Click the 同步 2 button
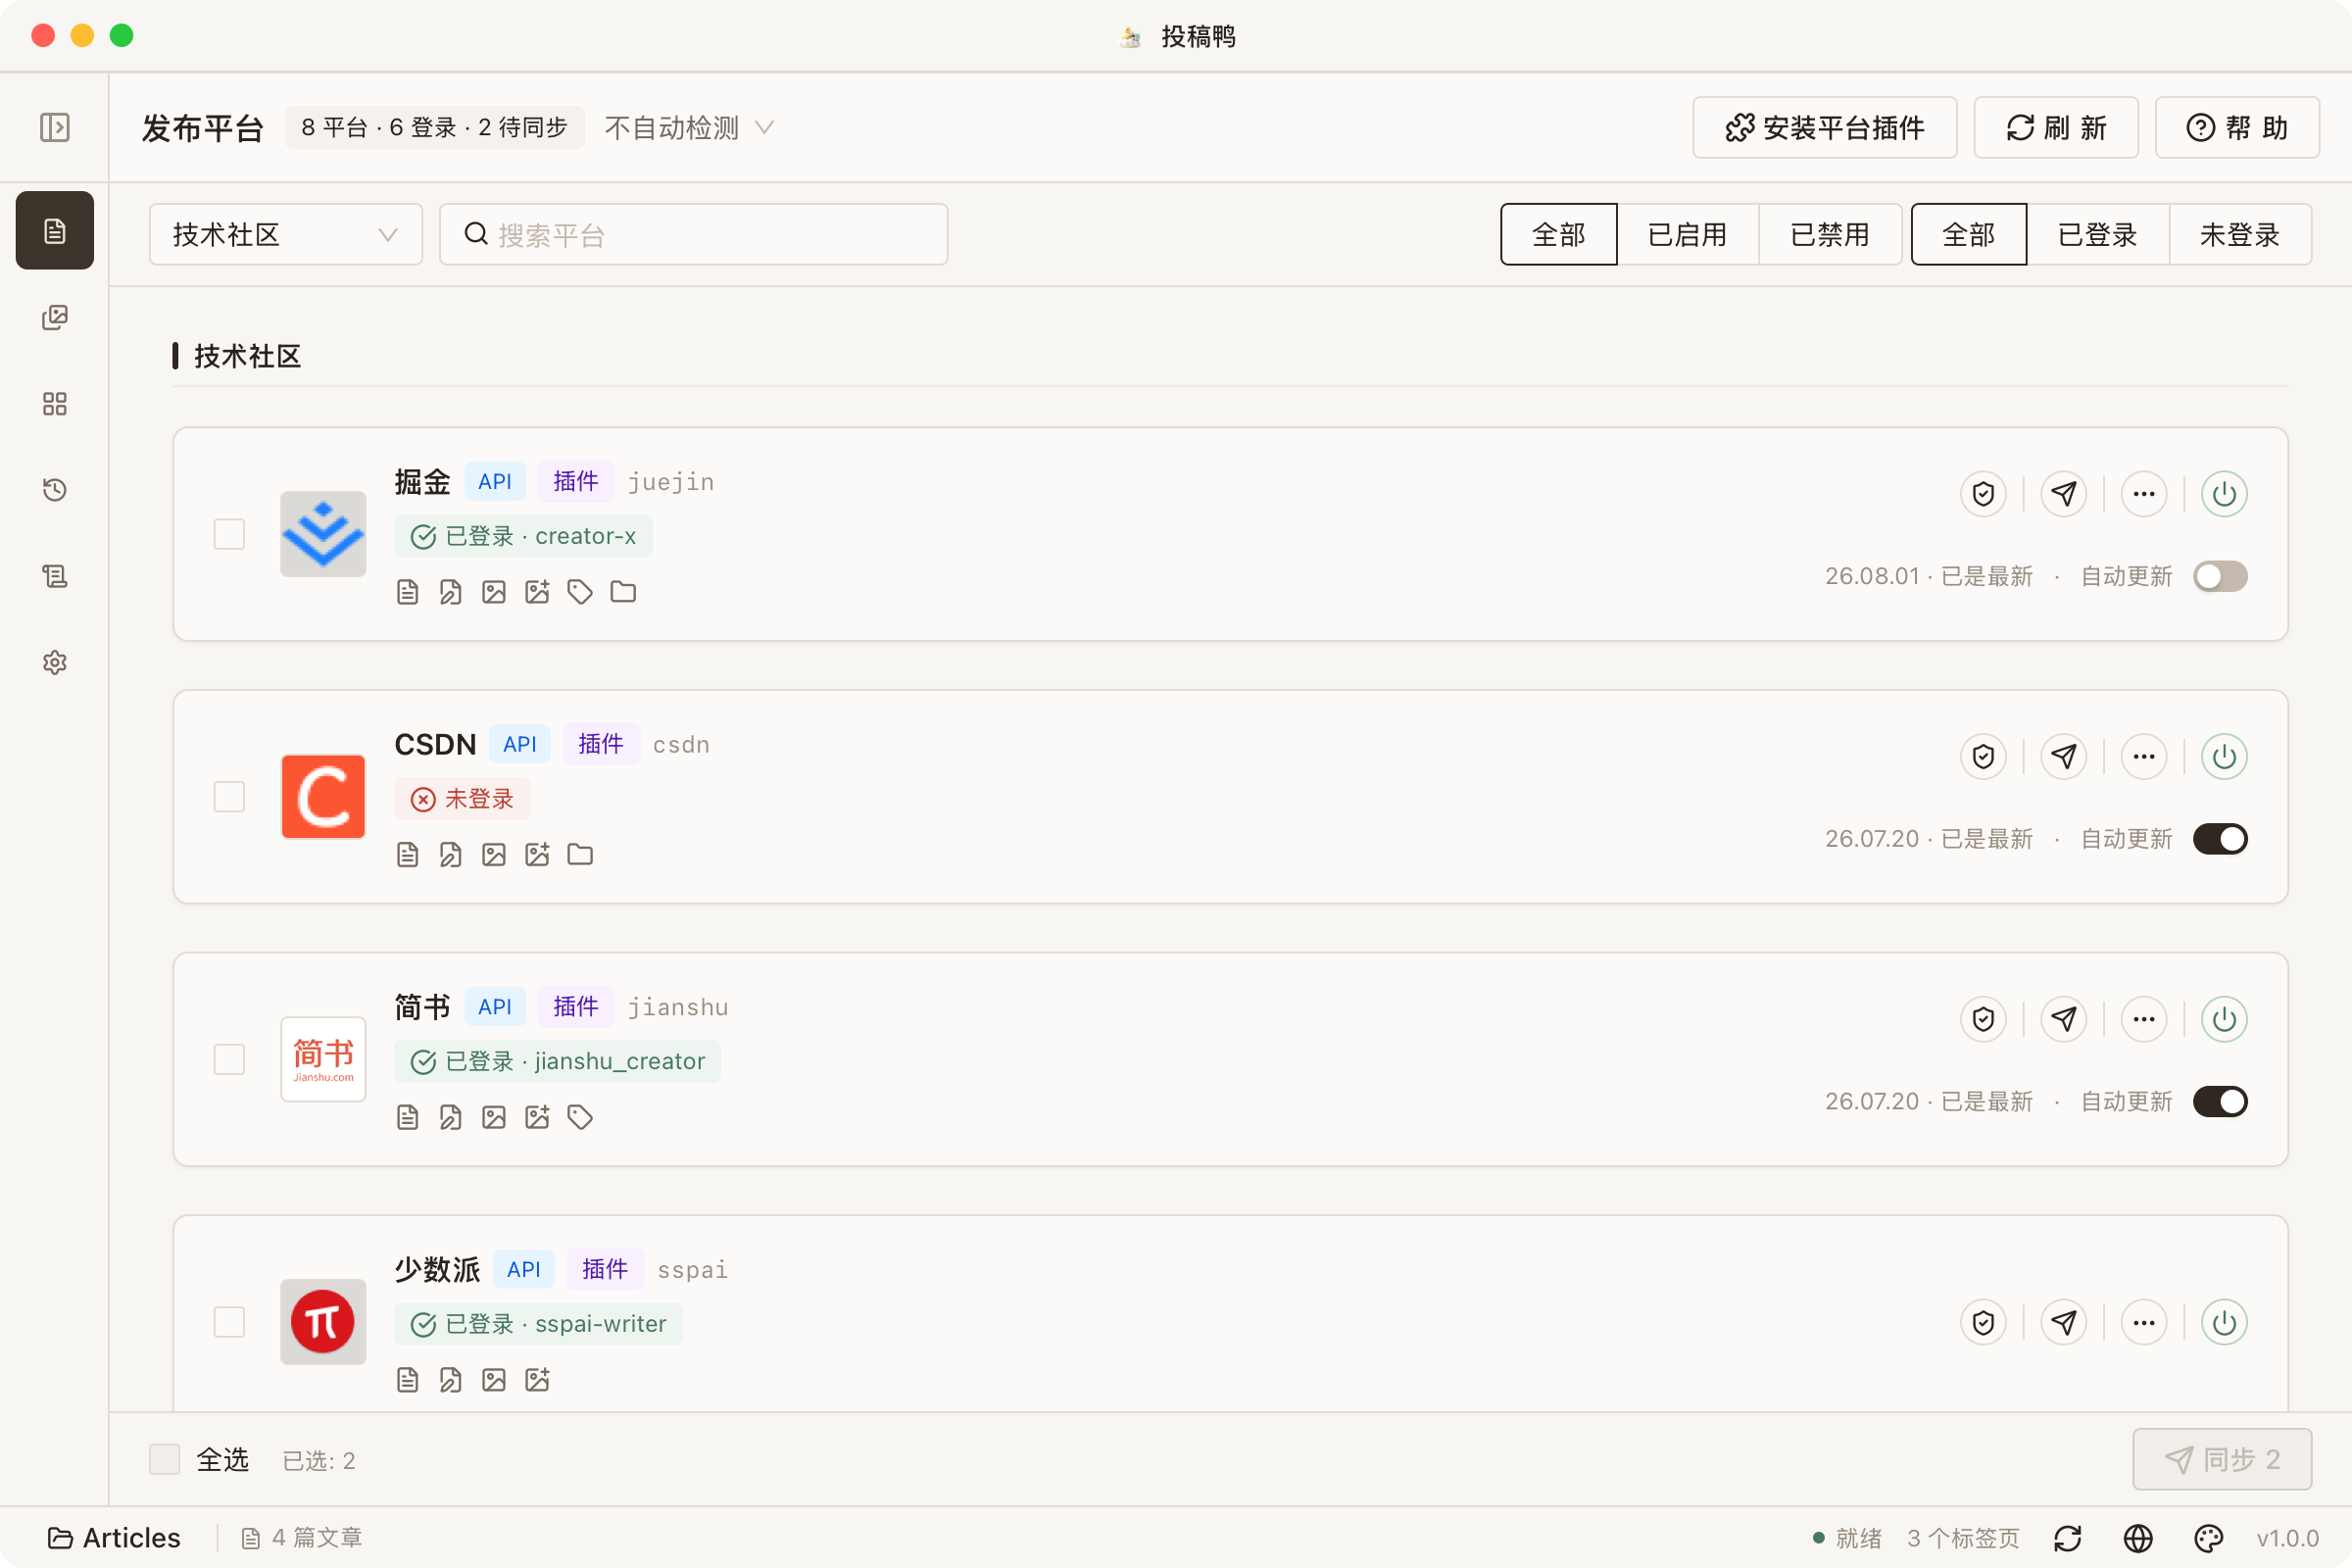Screen dimensions: 2352x1568 coord(2222,1459)
